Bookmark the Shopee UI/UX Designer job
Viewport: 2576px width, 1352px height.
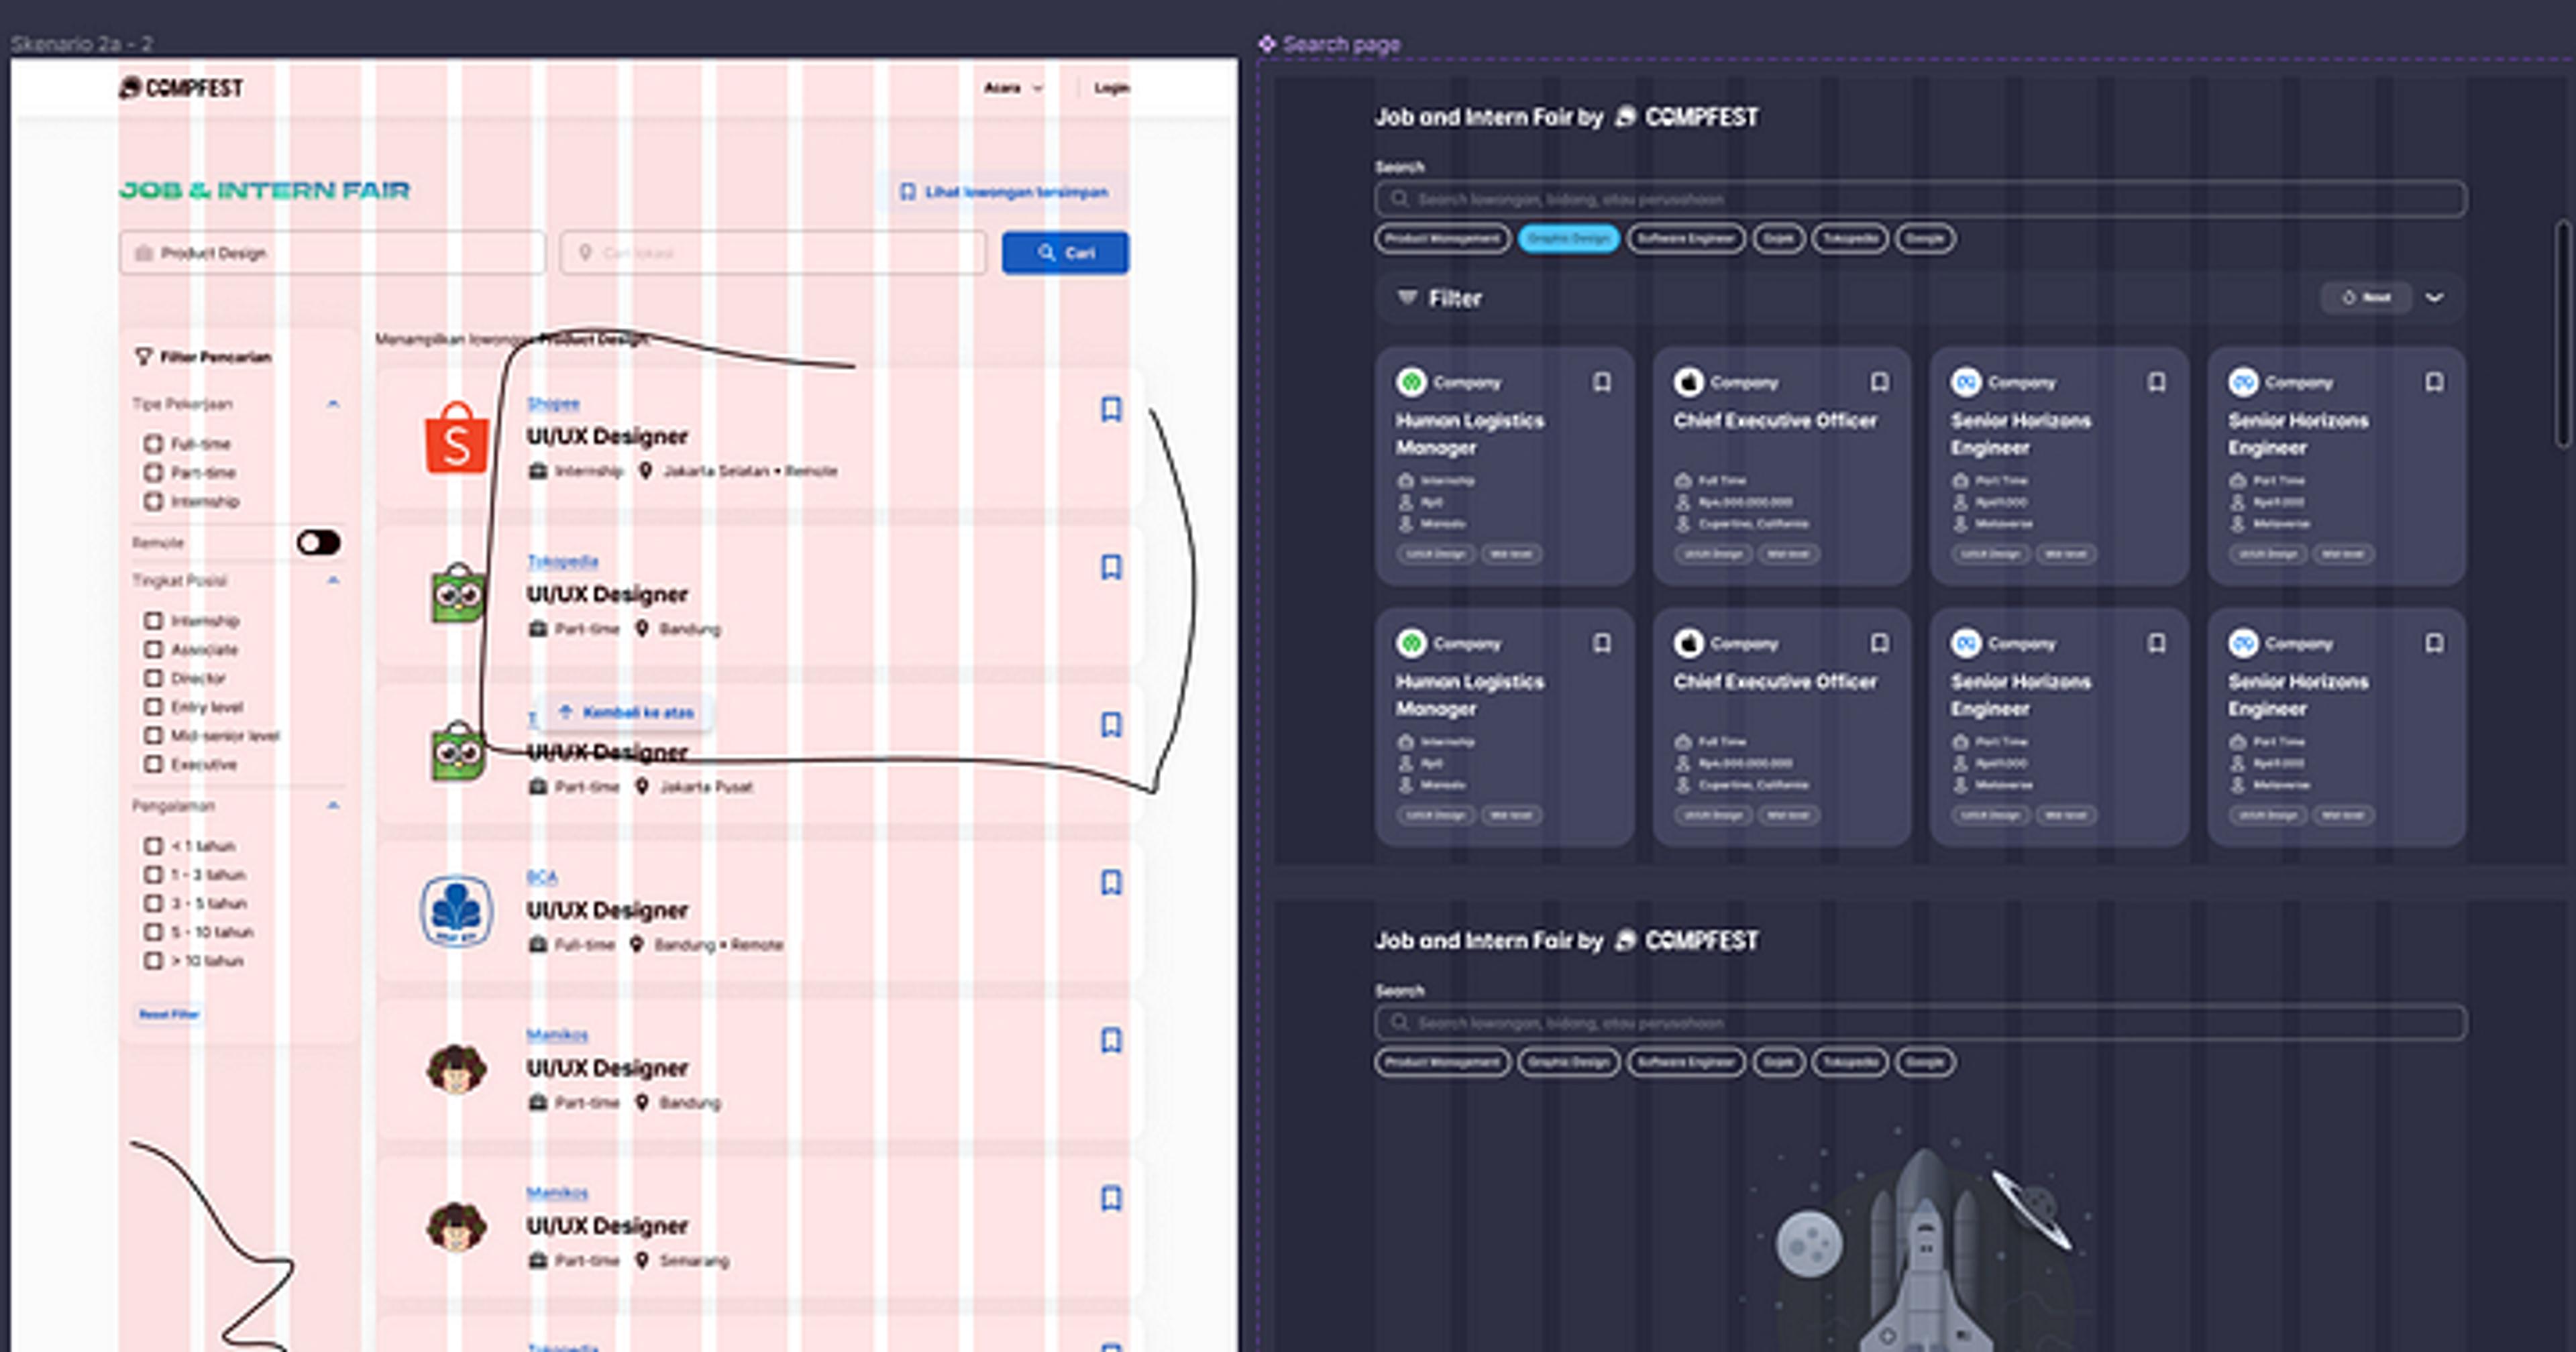pyautogui.click(x=1111, y=409)
